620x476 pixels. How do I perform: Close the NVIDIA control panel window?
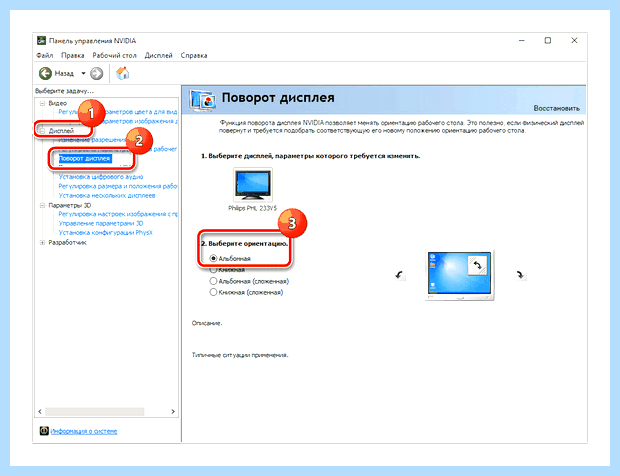point(574,40)
